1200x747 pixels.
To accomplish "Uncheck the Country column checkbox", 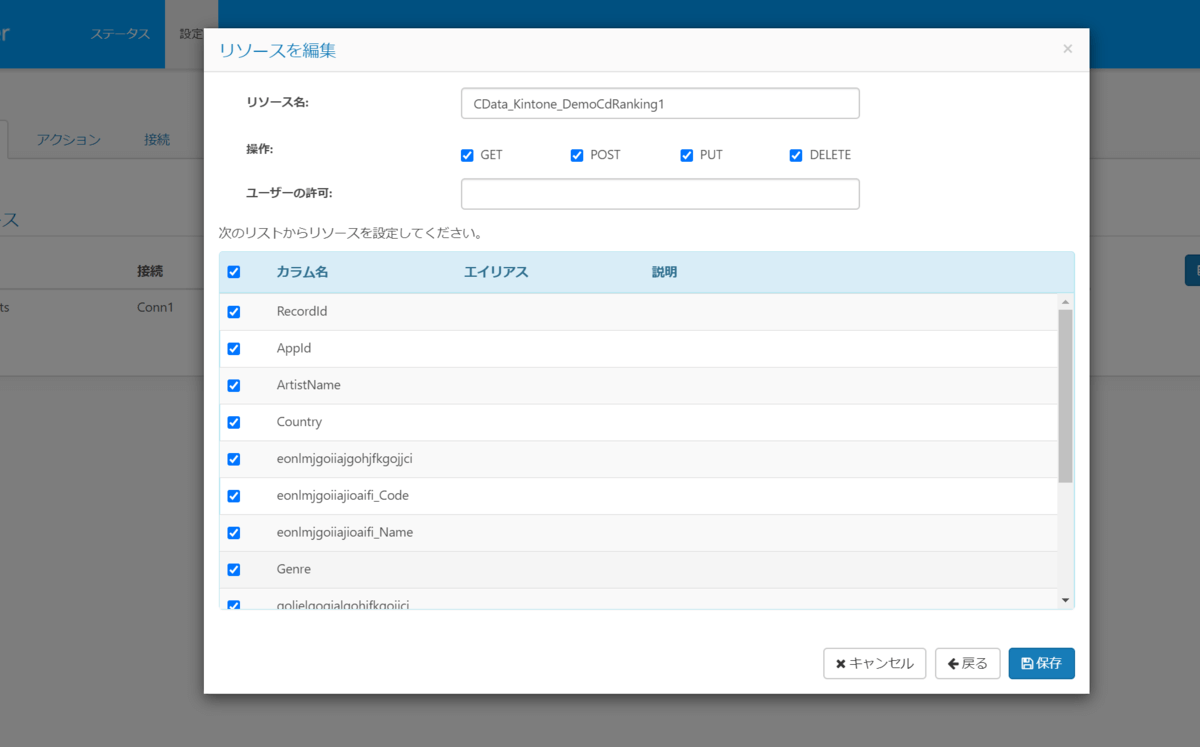I will tap(234, 423).
